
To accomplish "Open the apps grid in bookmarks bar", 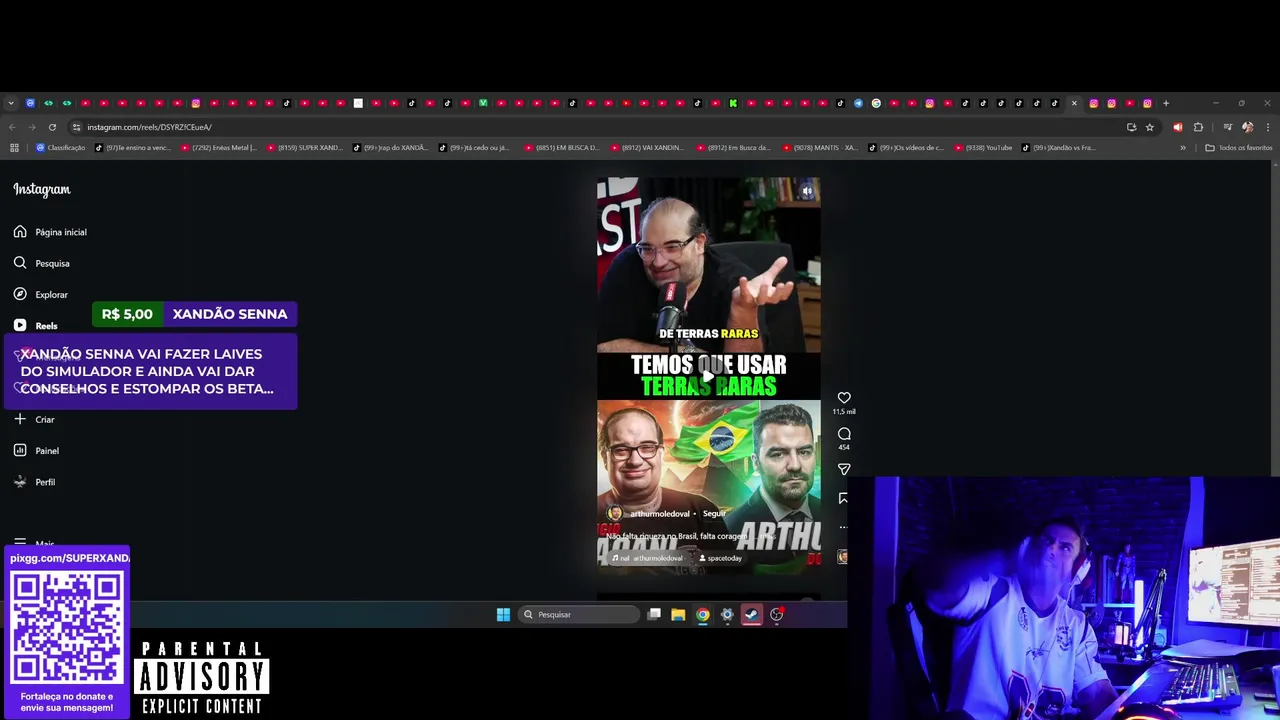I will pos(14,148).
